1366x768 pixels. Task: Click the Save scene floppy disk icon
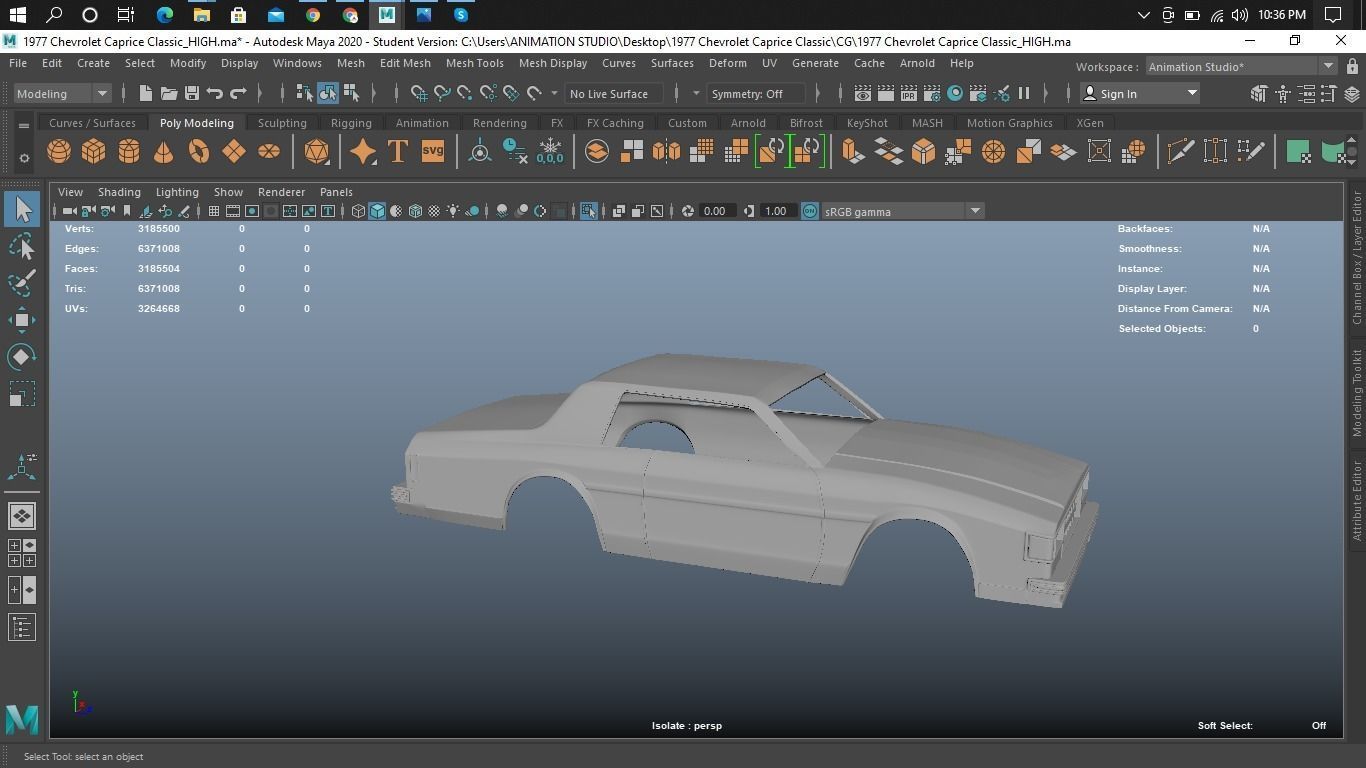(192, 93)
